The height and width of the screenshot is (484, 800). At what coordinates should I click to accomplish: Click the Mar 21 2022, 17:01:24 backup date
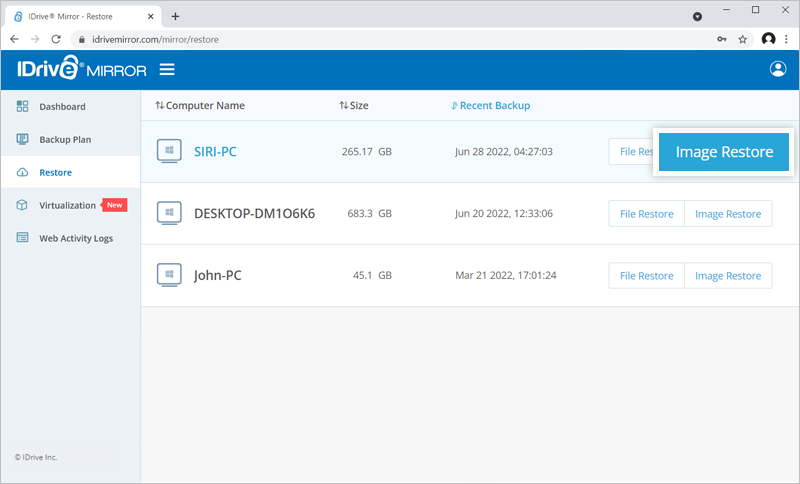506,275
